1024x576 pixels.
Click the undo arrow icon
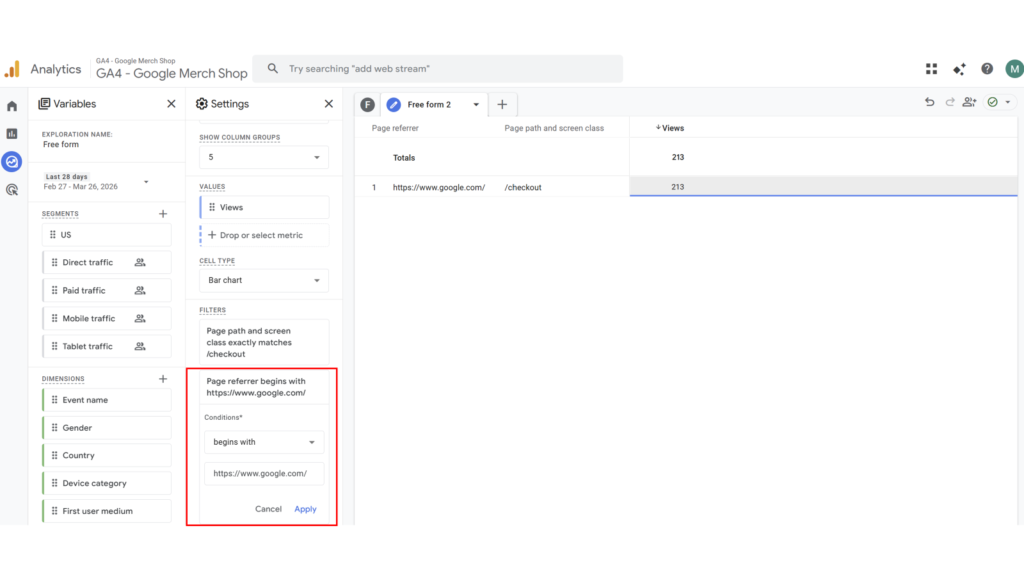930,103
